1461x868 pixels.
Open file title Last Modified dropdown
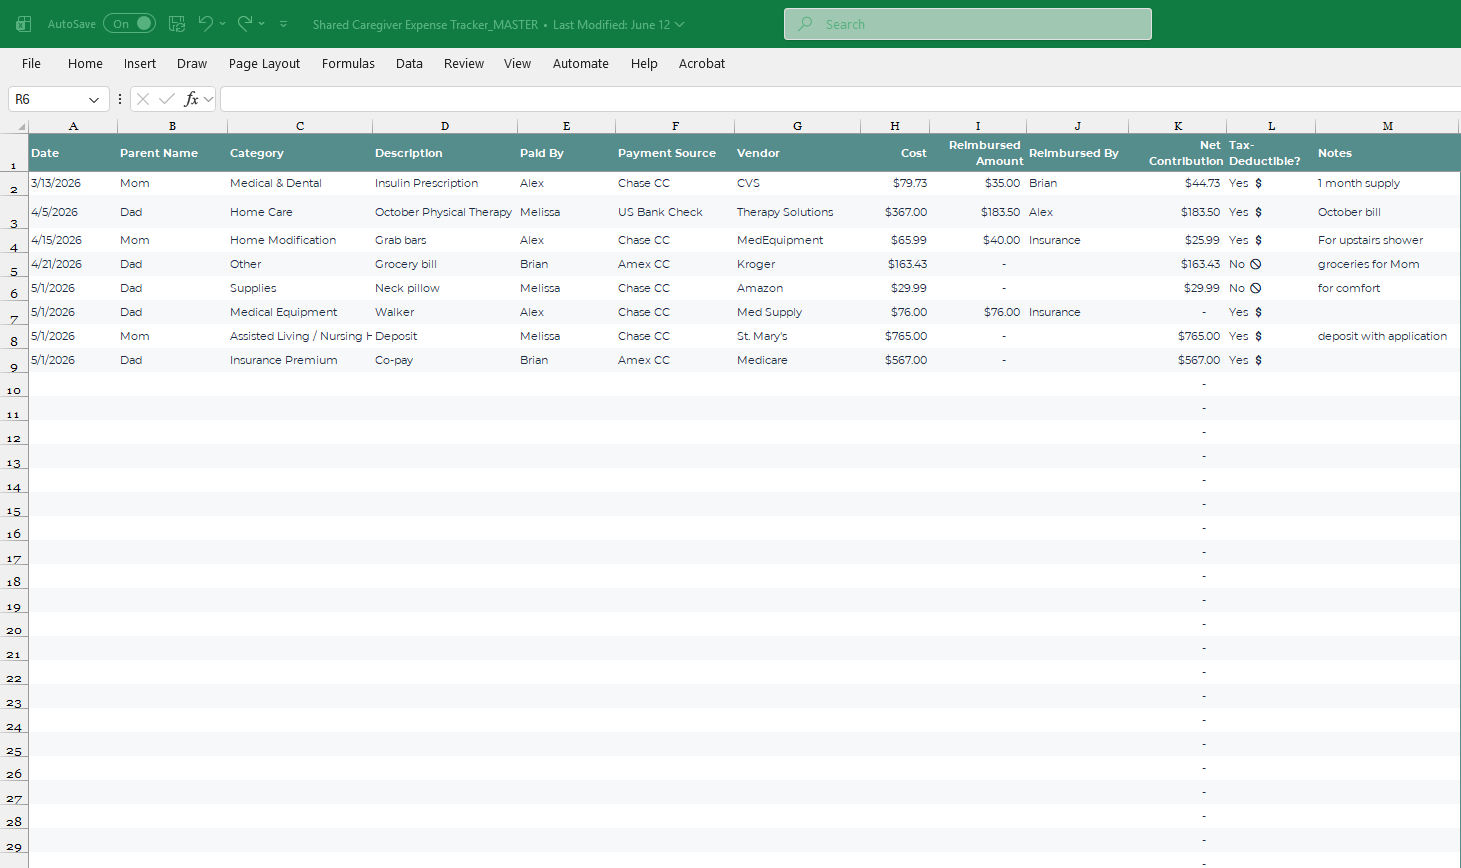click(x=680, y=24)
